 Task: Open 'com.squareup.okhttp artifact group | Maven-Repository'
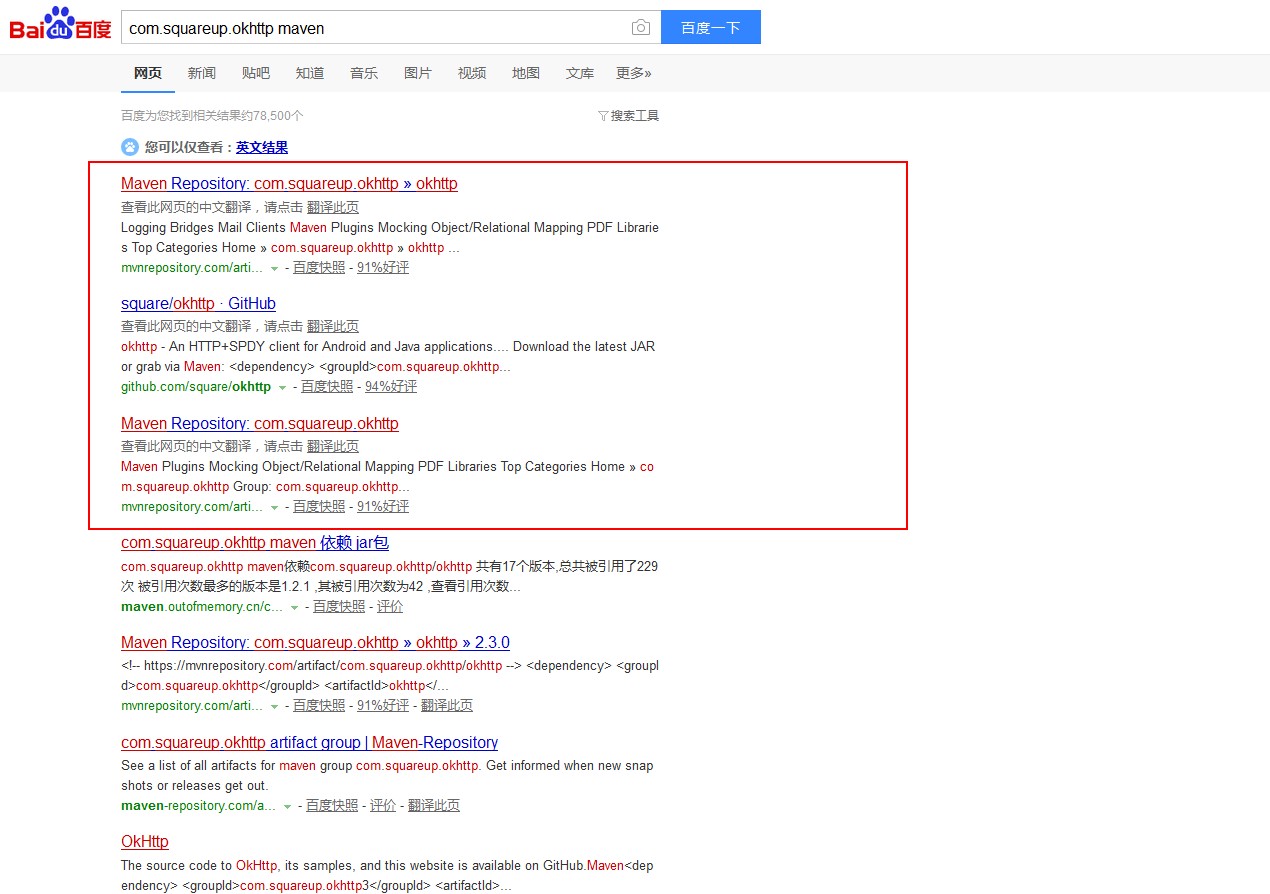309,743
